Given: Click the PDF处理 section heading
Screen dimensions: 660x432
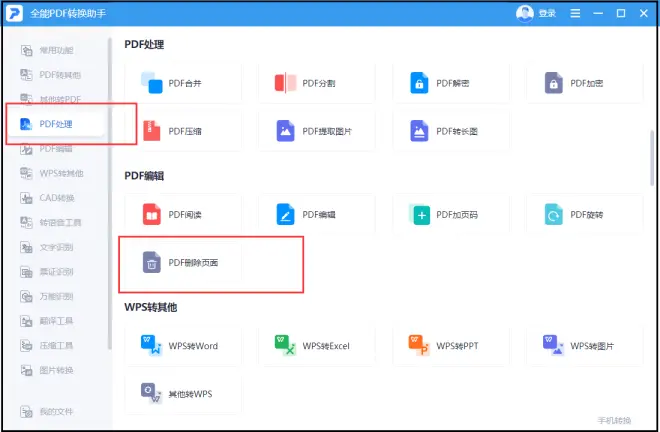Looking at the screenshot, I should point(144,45).
